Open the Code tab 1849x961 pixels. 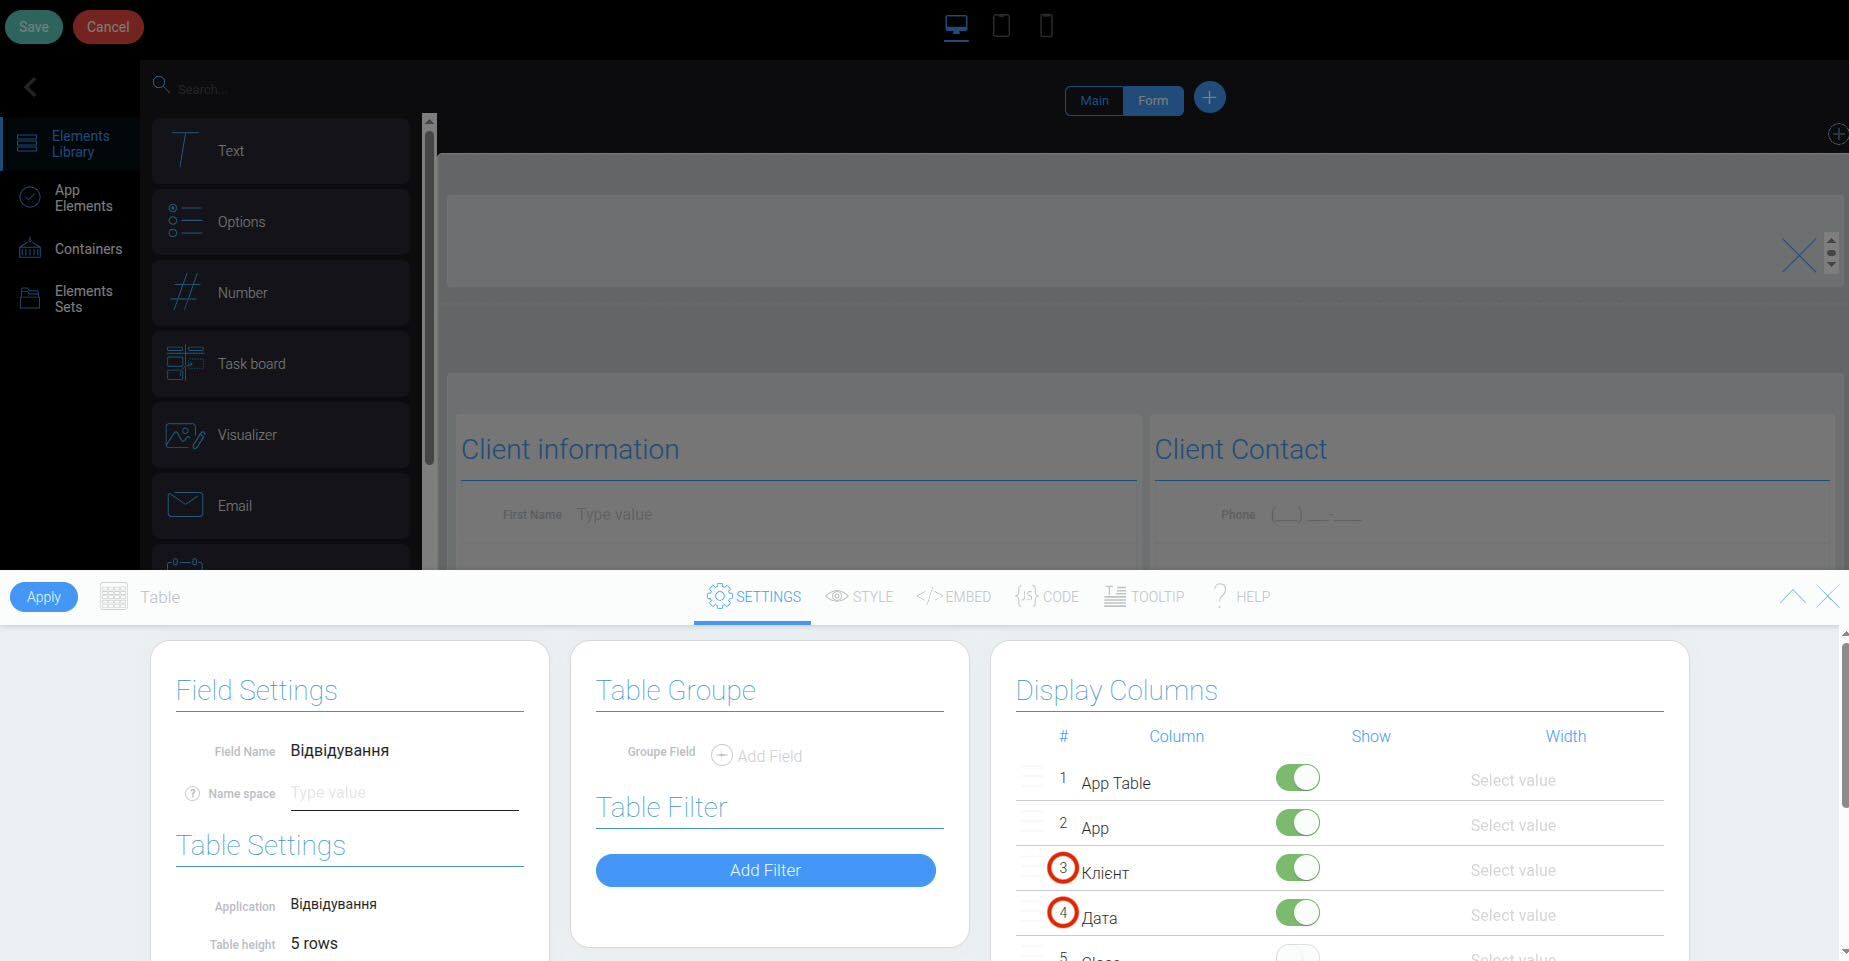(1047, 597)
